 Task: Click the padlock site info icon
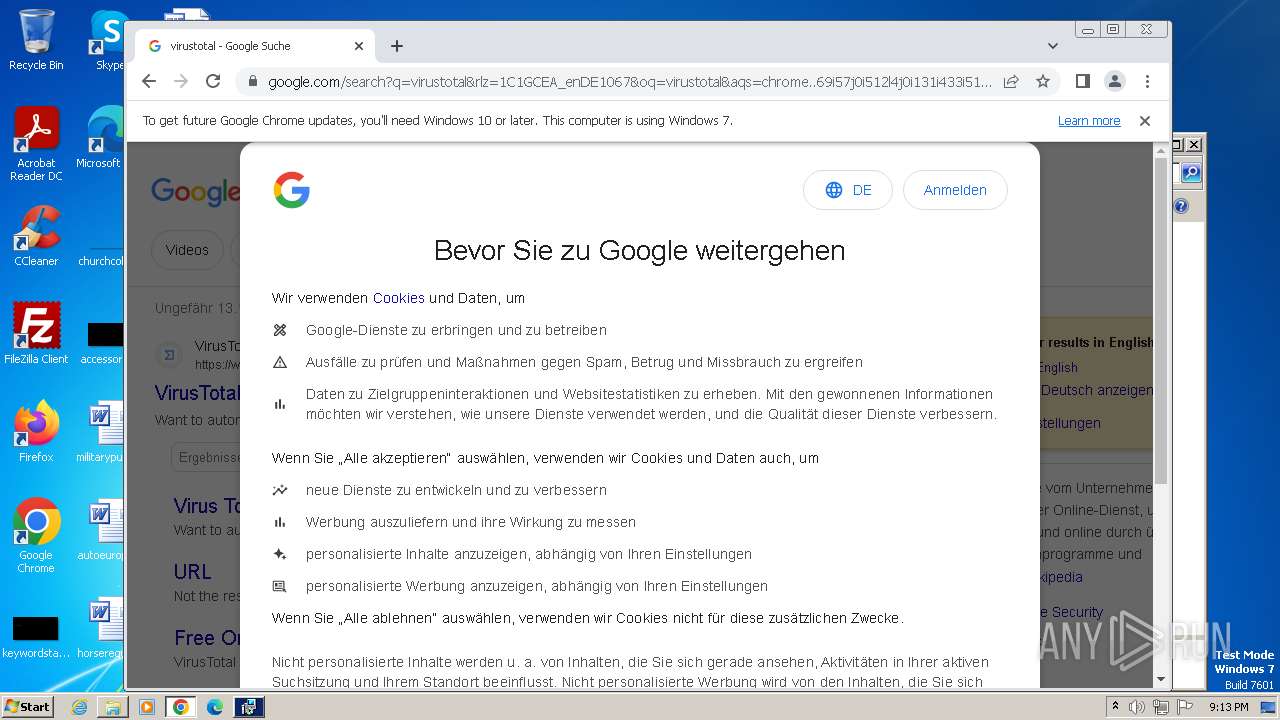coord(253,82)
